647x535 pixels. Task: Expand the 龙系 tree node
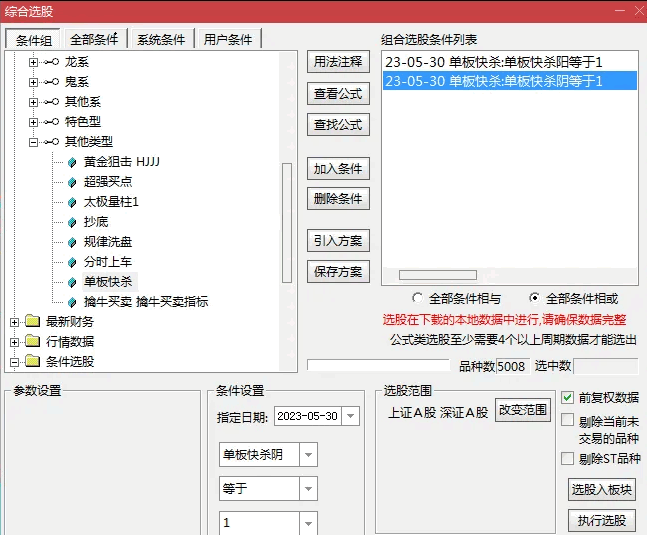click(x=33, y=62)
